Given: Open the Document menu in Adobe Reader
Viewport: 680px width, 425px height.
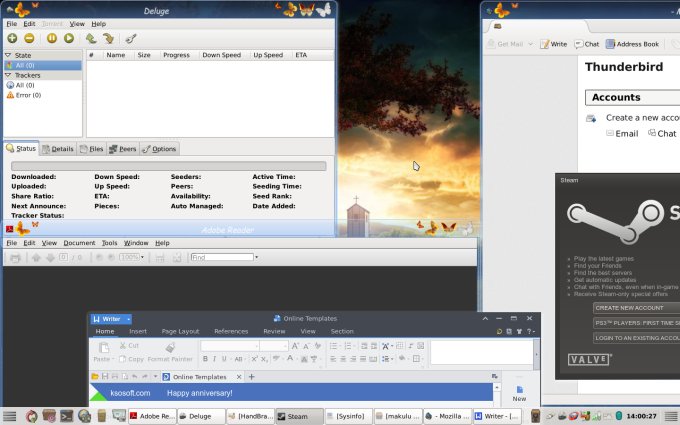Looking at the screenshot, I should tap(79, 243).
